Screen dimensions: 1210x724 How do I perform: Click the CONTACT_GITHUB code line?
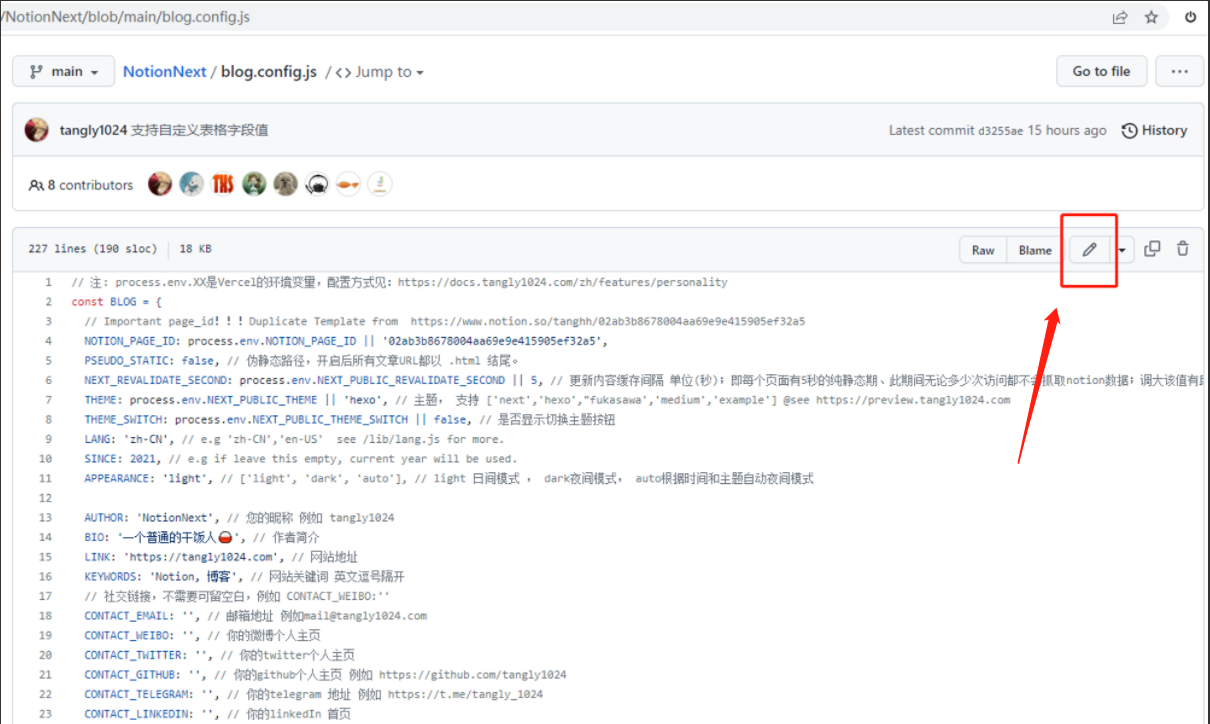tap(325, 675)
